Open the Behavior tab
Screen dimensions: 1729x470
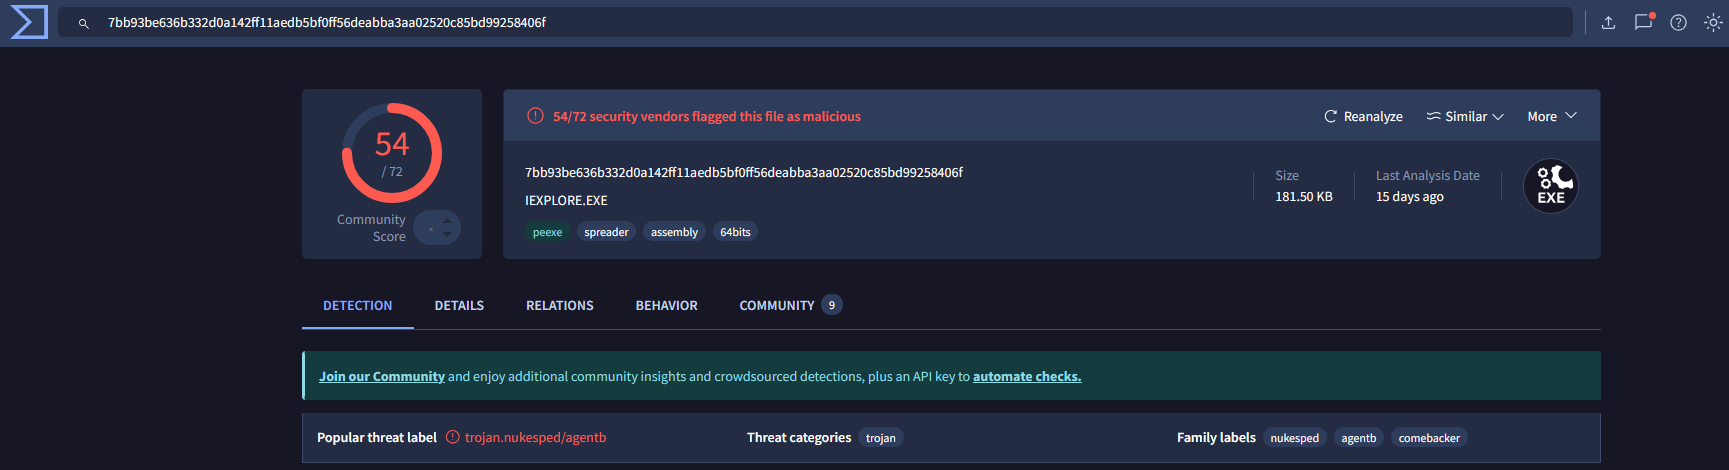(666, 306)
